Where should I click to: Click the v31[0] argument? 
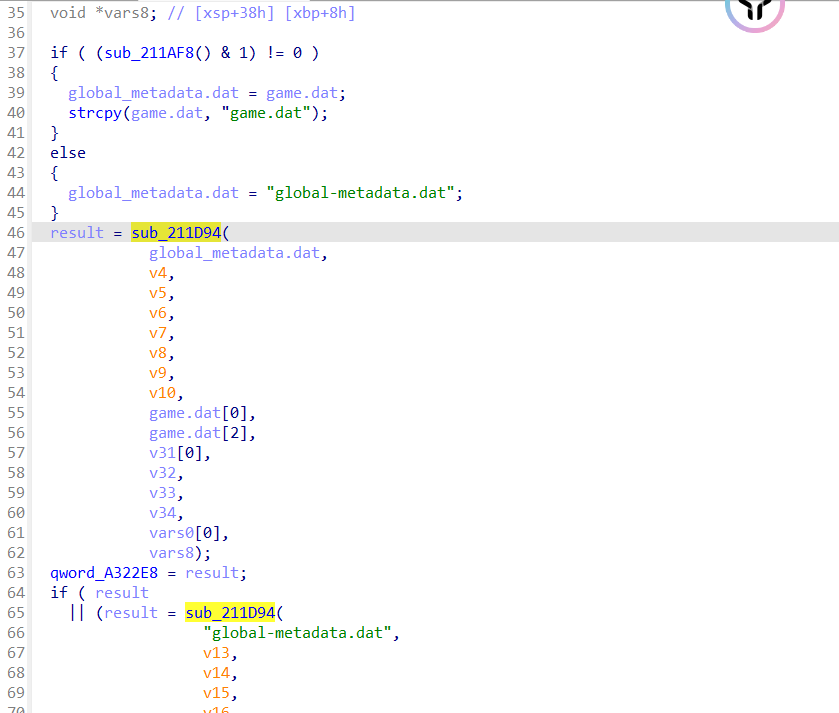(x=176, y=453)
